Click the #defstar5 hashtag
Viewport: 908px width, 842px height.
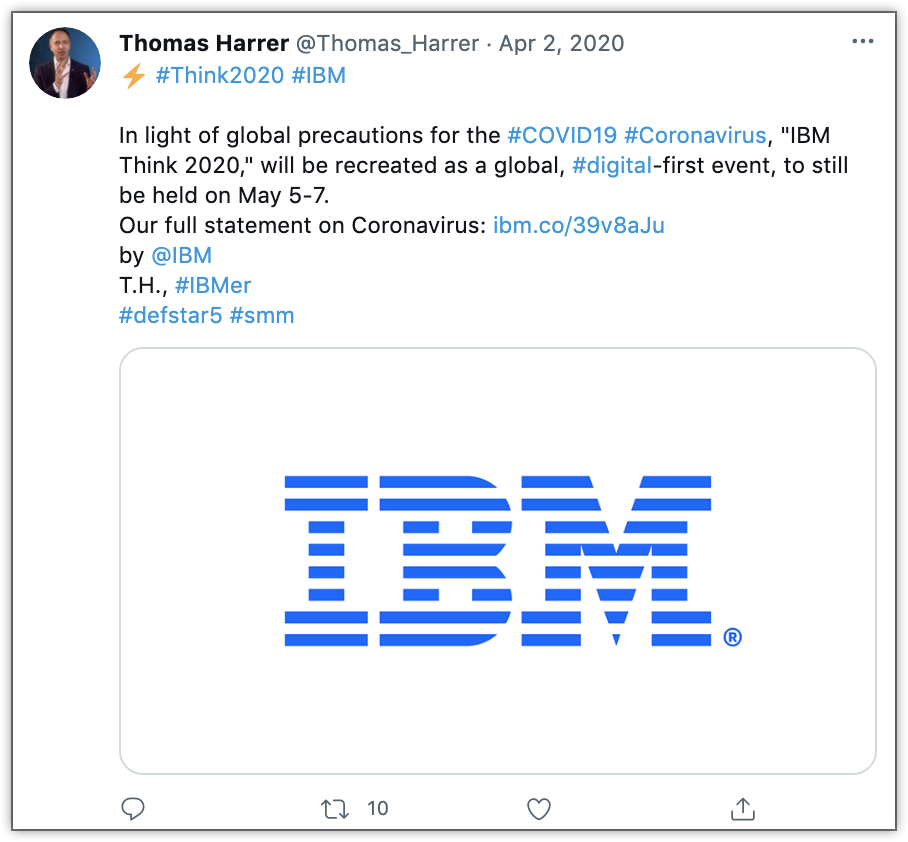169,315
